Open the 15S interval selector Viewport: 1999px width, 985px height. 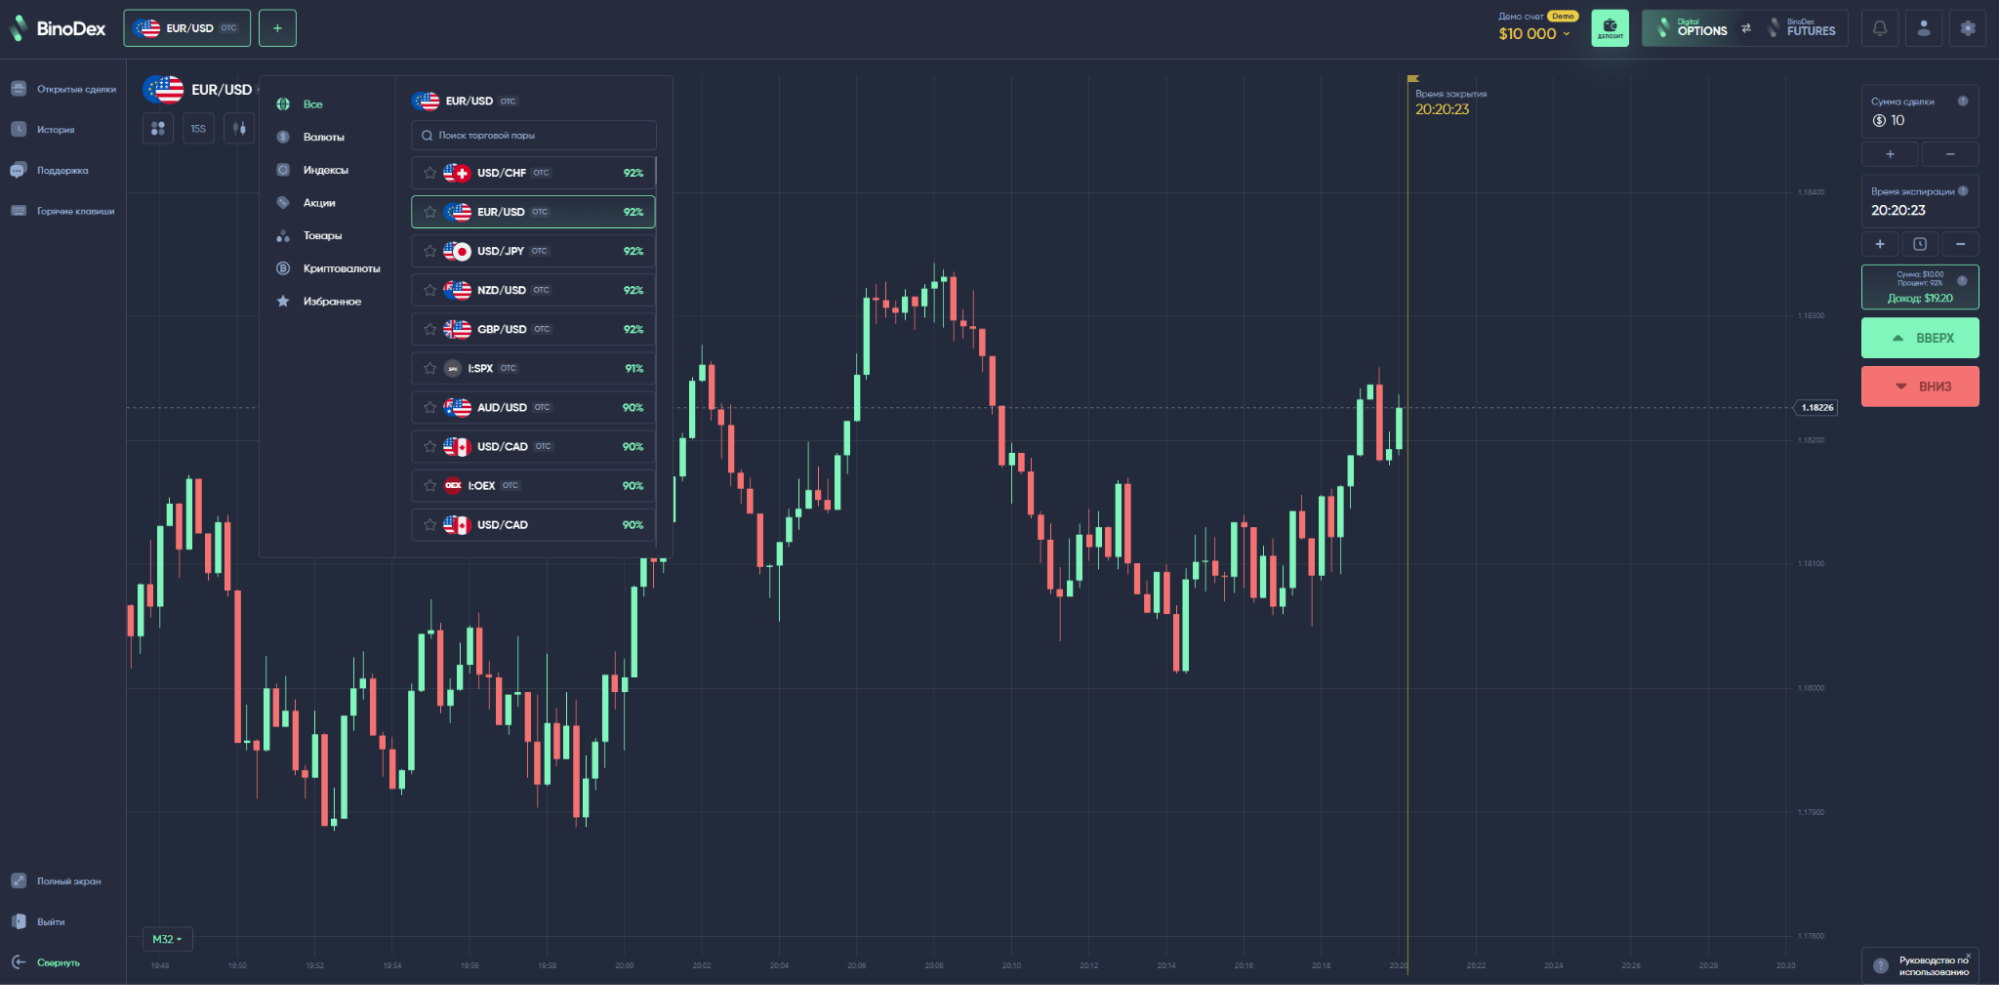pos(198,128)
